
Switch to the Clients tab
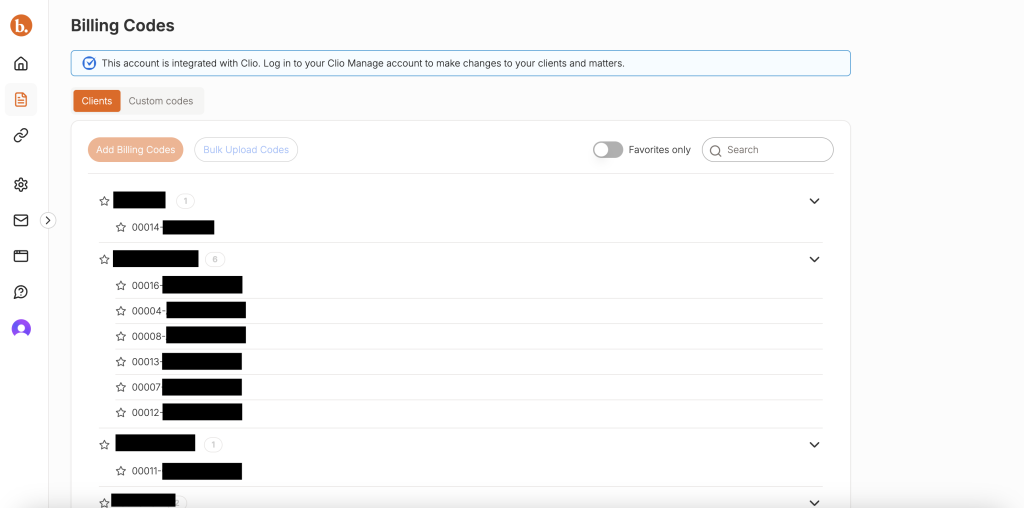[97, 101]
